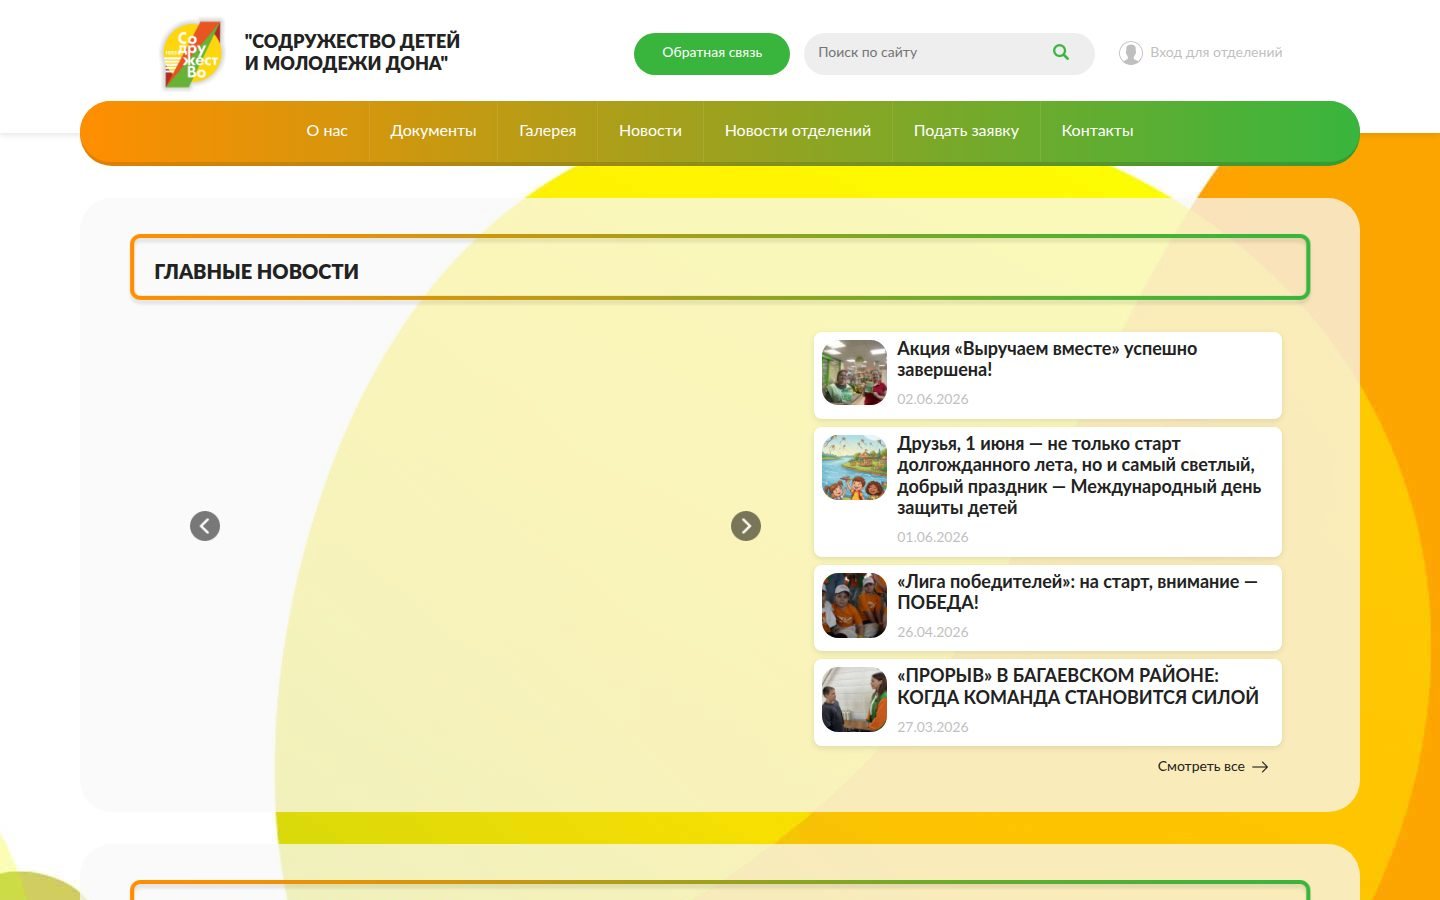Click the date 02.06.2026
This screenshot has height=900, width=1440.
tap(933, 399)
